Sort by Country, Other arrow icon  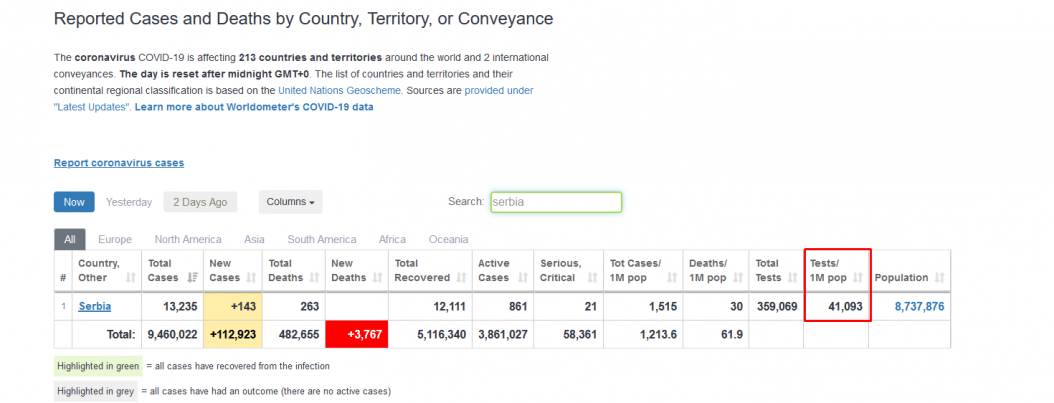tap(130, 277)
